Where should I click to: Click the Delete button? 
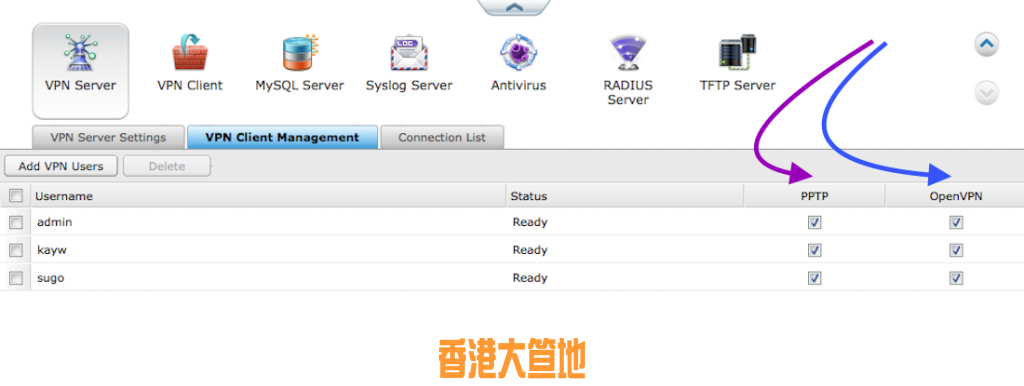point(167,166)
